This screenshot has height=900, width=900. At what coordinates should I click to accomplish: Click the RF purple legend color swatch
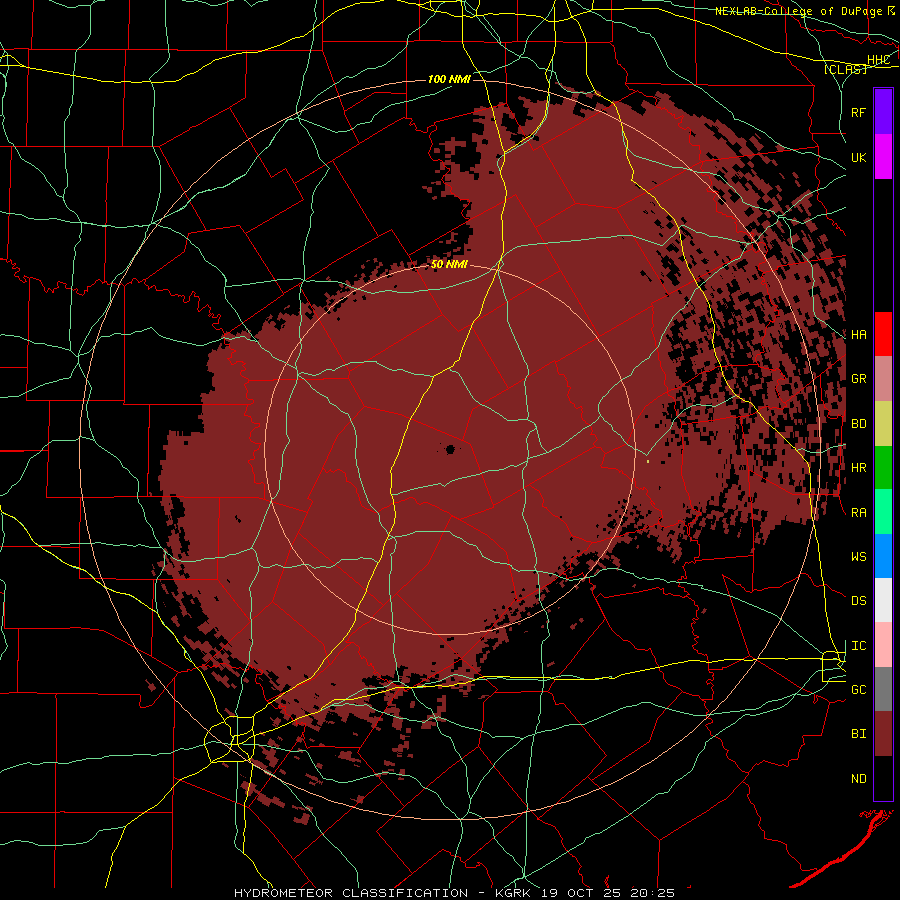point(883,112)
